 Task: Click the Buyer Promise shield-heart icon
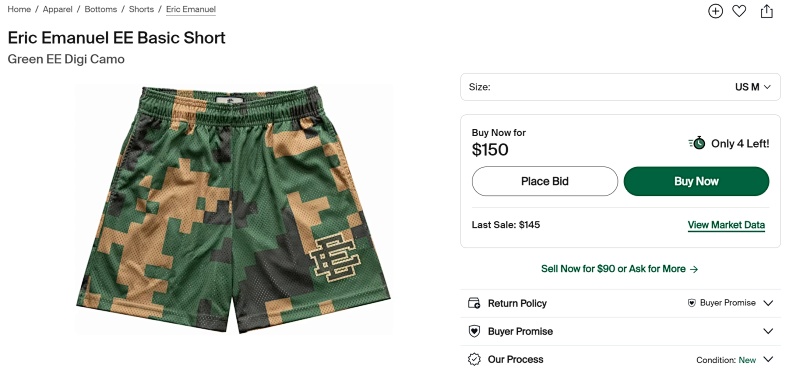474,331
